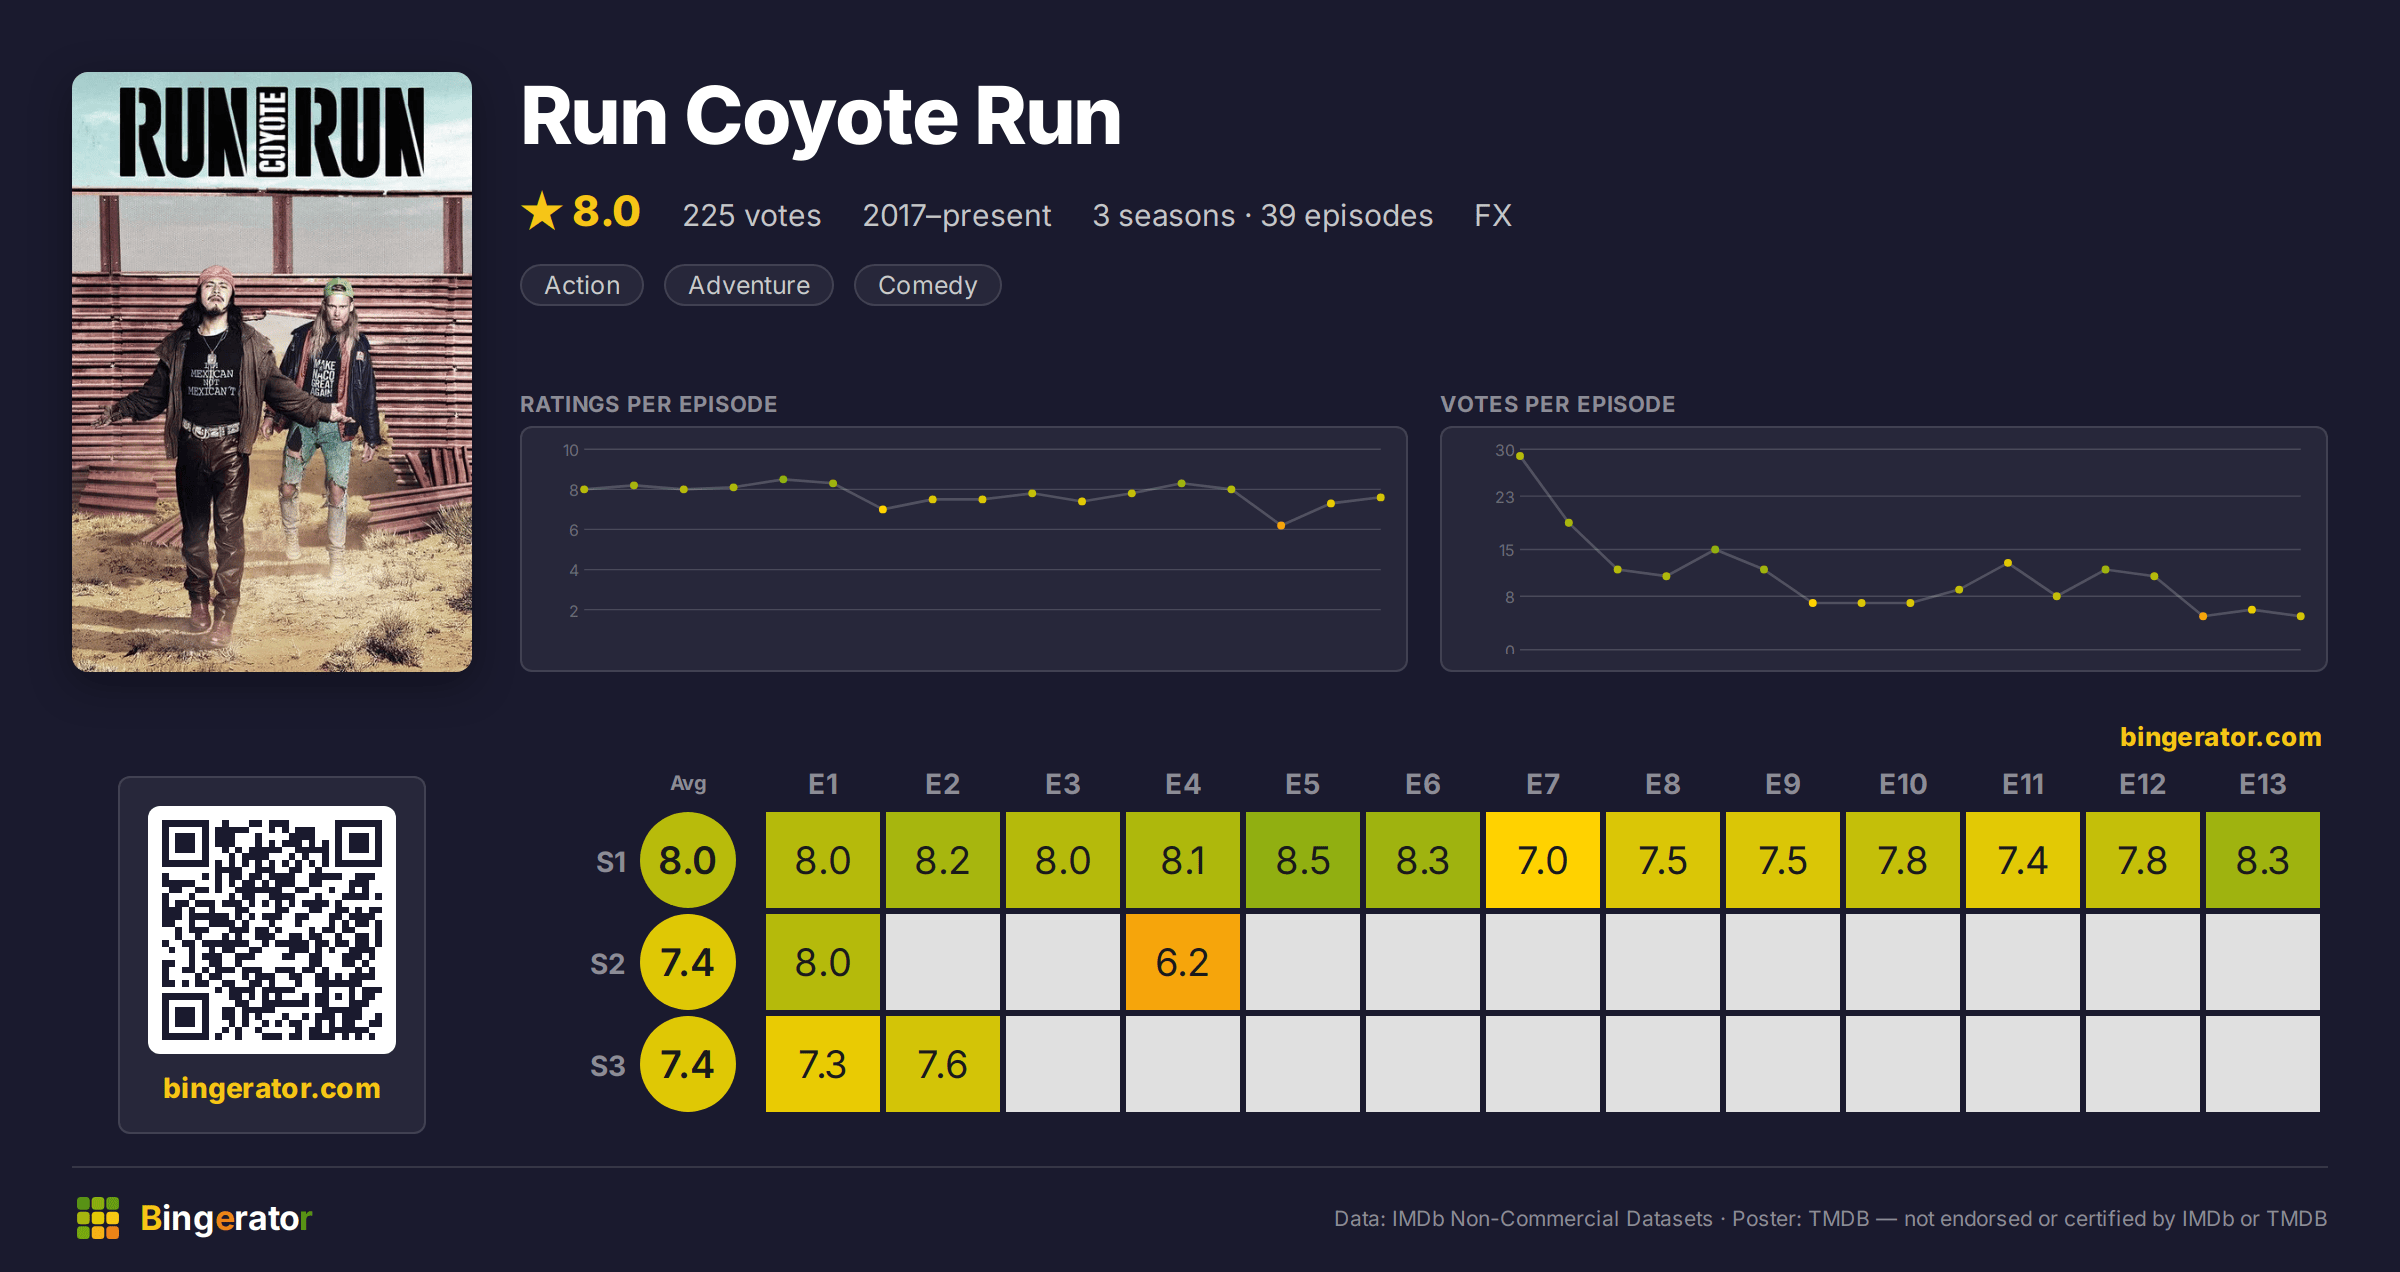The image size is (2400, 1272).
Task: Select the Action genre tag
Action: point(582,285)
